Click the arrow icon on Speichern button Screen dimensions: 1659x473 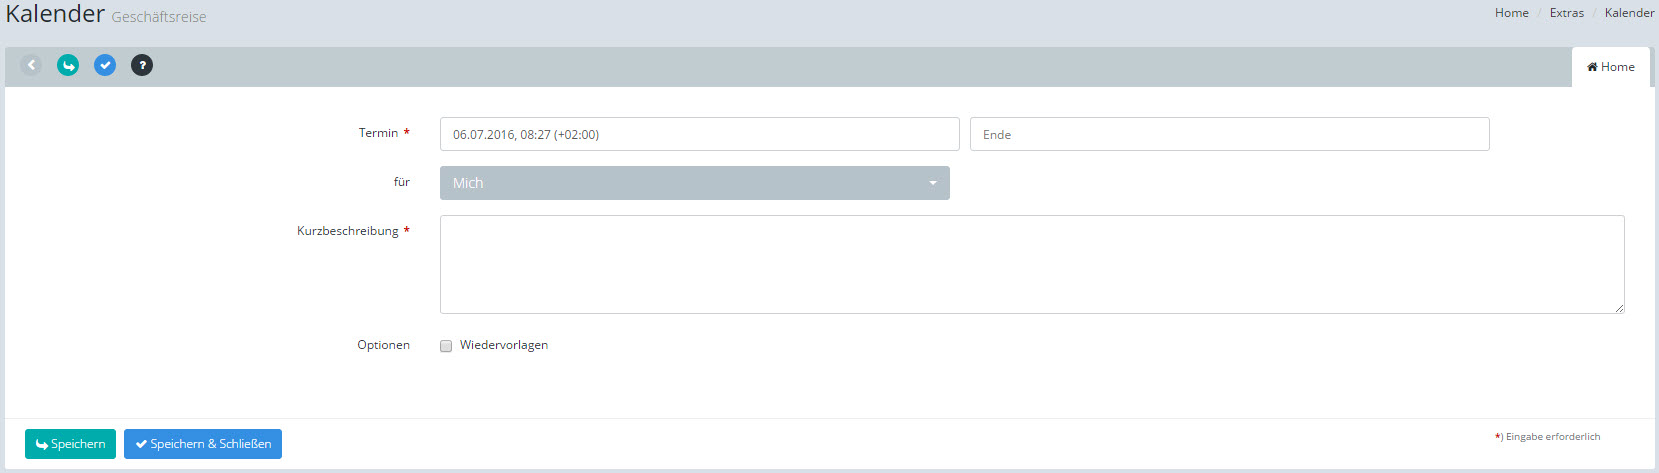(x=41, y=445)
